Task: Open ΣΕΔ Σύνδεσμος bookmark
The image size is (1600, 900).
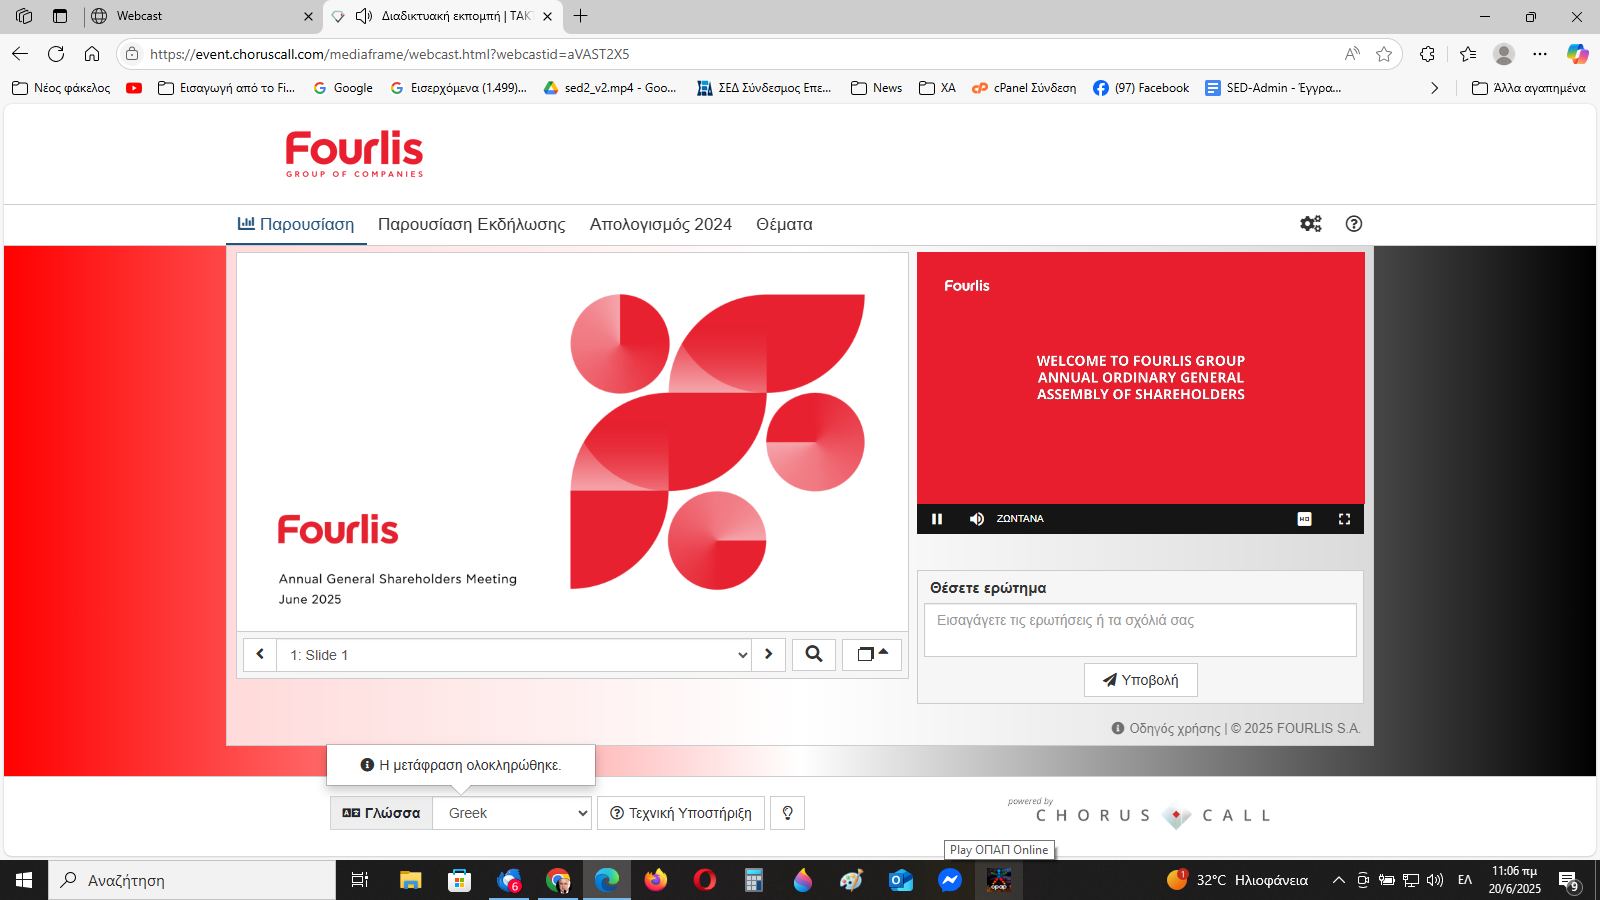Action: tap(764, 88)
